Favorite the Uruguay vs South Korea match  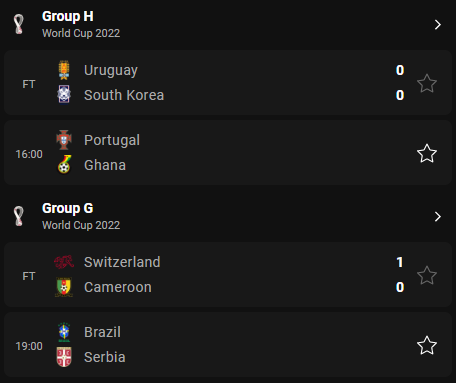[x=427, y=83]
